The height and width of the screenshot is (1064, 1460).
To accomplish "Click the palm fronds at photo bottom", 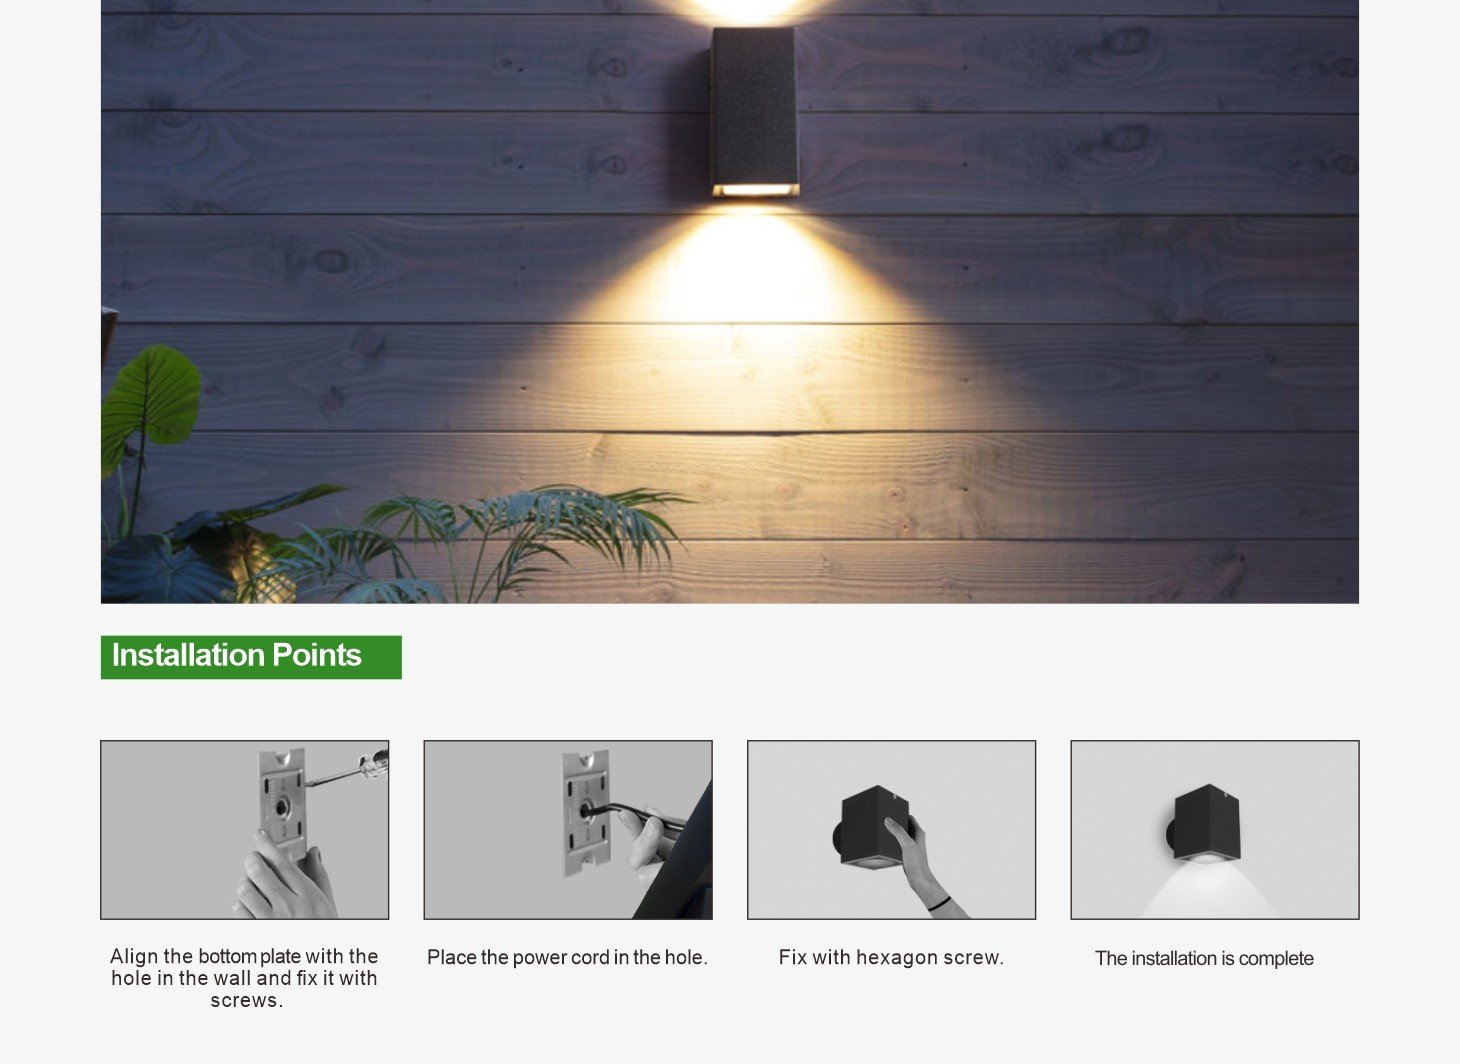I will pos(520,540).
